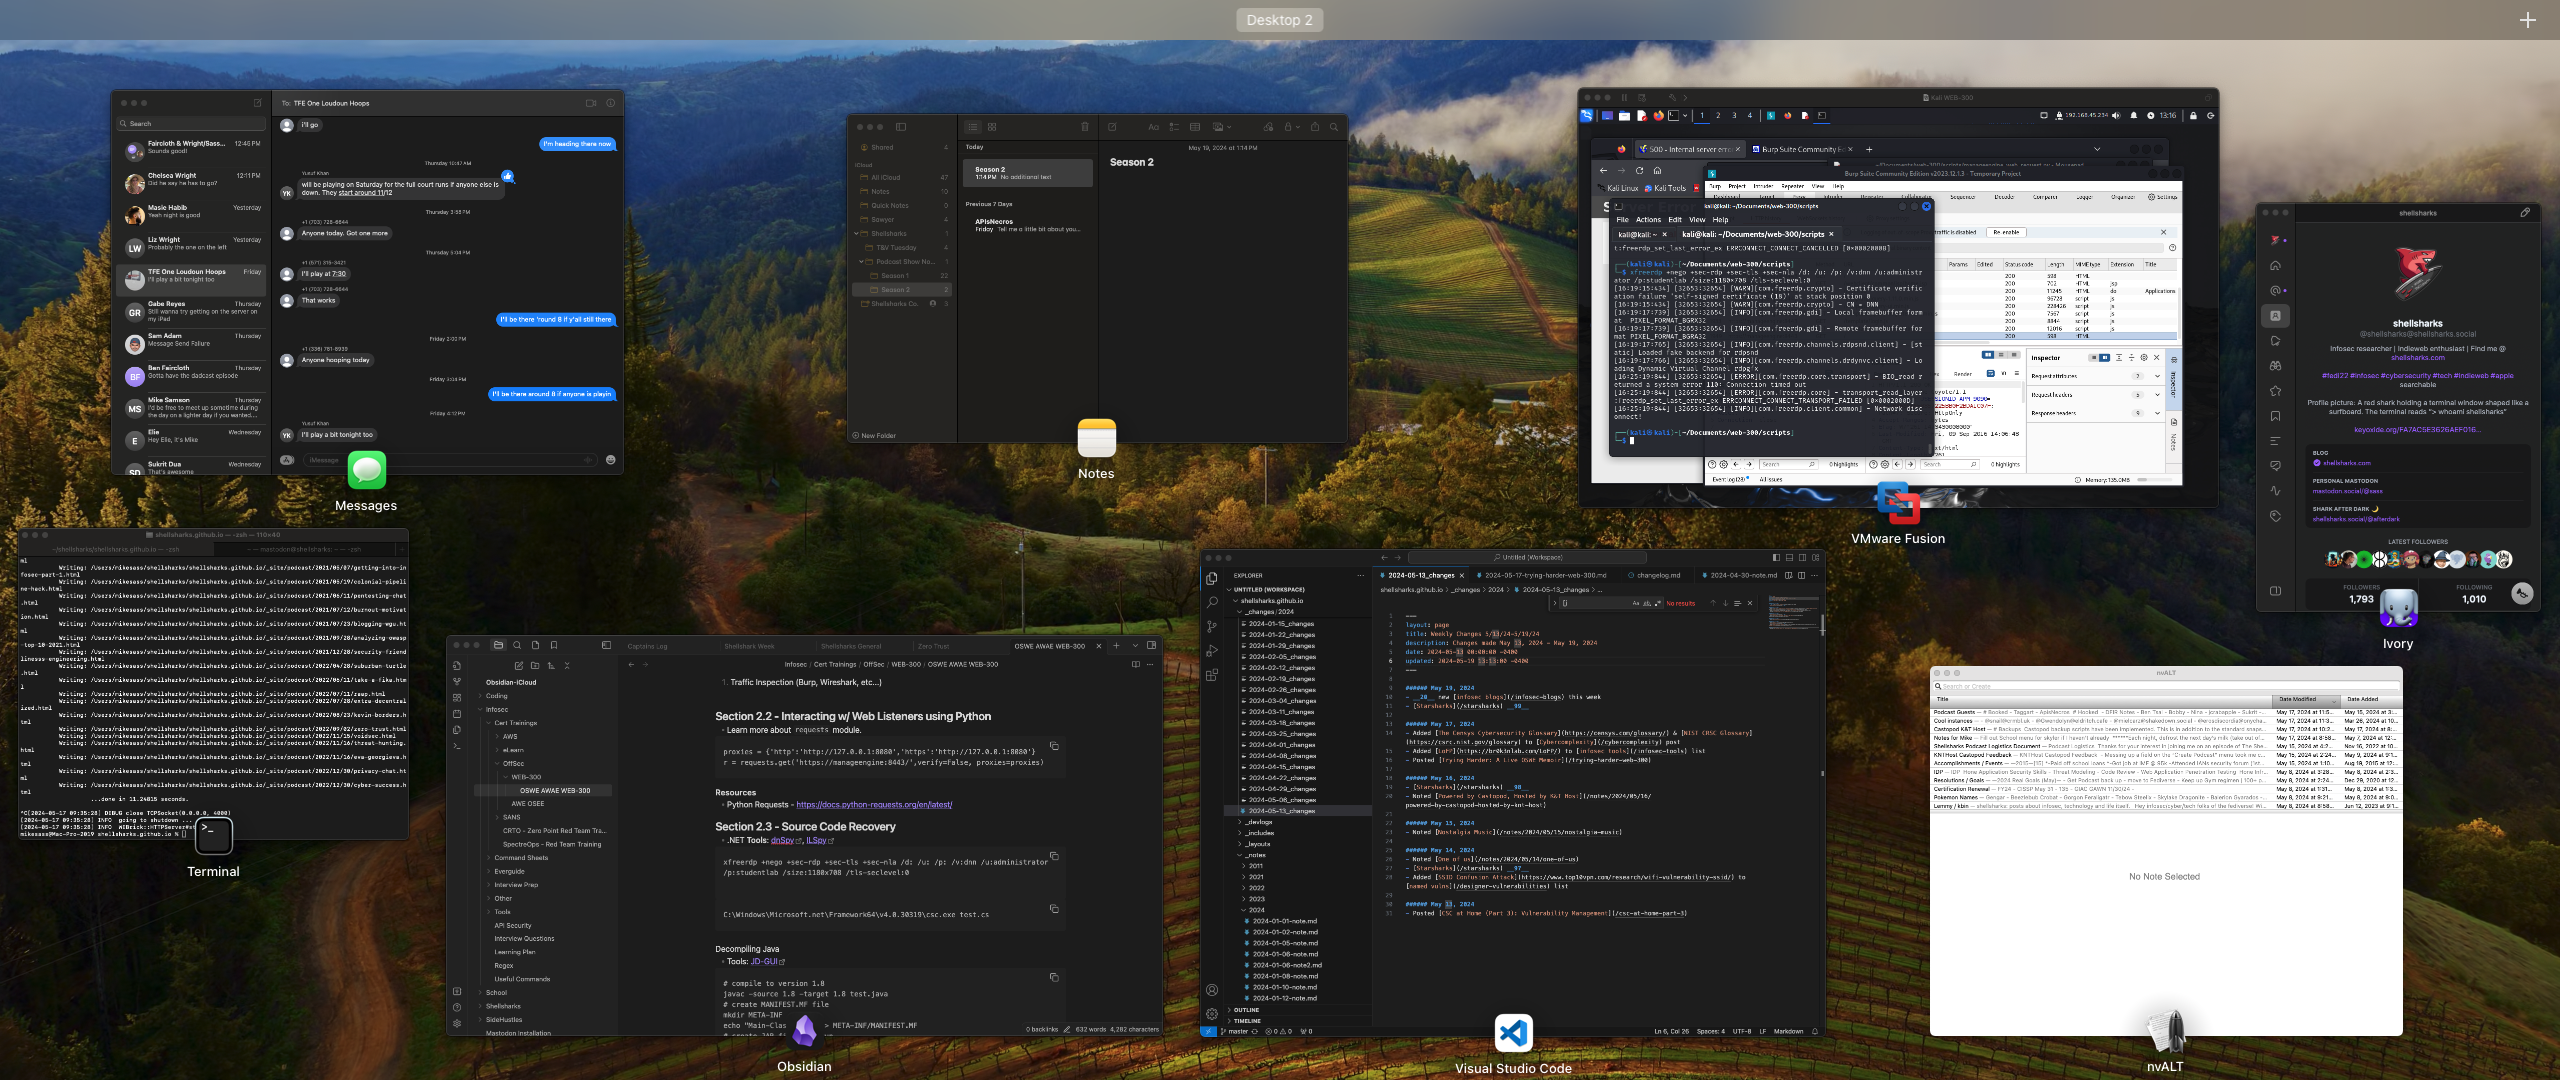Screen dimensions: 2560x1080
Task: Open Accounts icon in VS Code activity bar
Action: (x=1212, y=990)
